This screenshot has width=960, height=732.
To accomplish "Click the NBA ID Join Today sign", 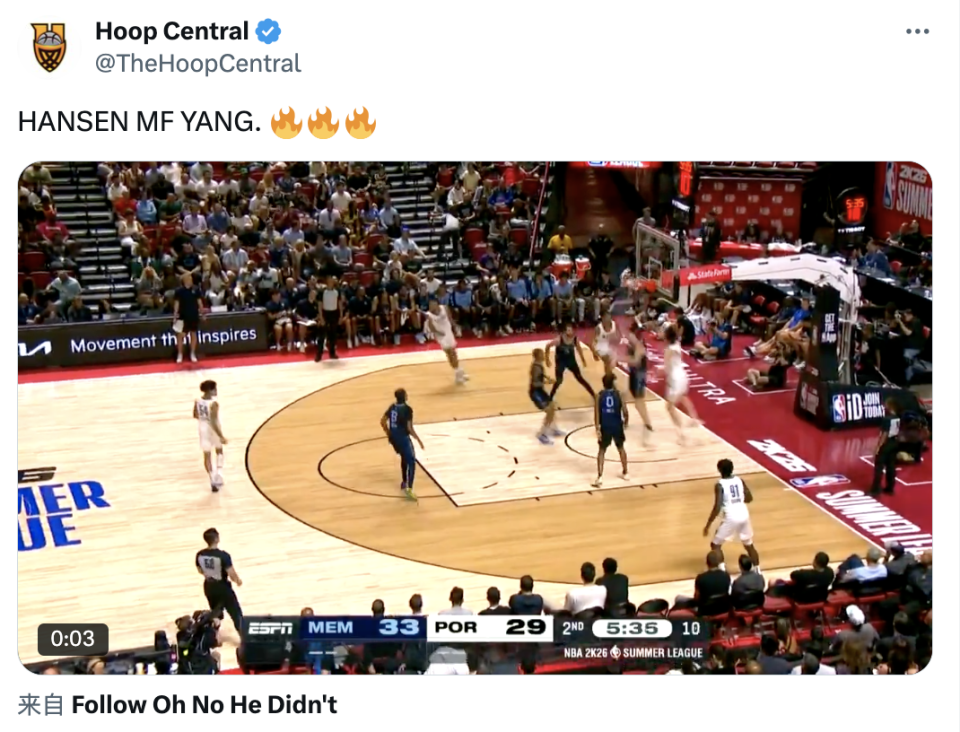I will pos(858,406).
